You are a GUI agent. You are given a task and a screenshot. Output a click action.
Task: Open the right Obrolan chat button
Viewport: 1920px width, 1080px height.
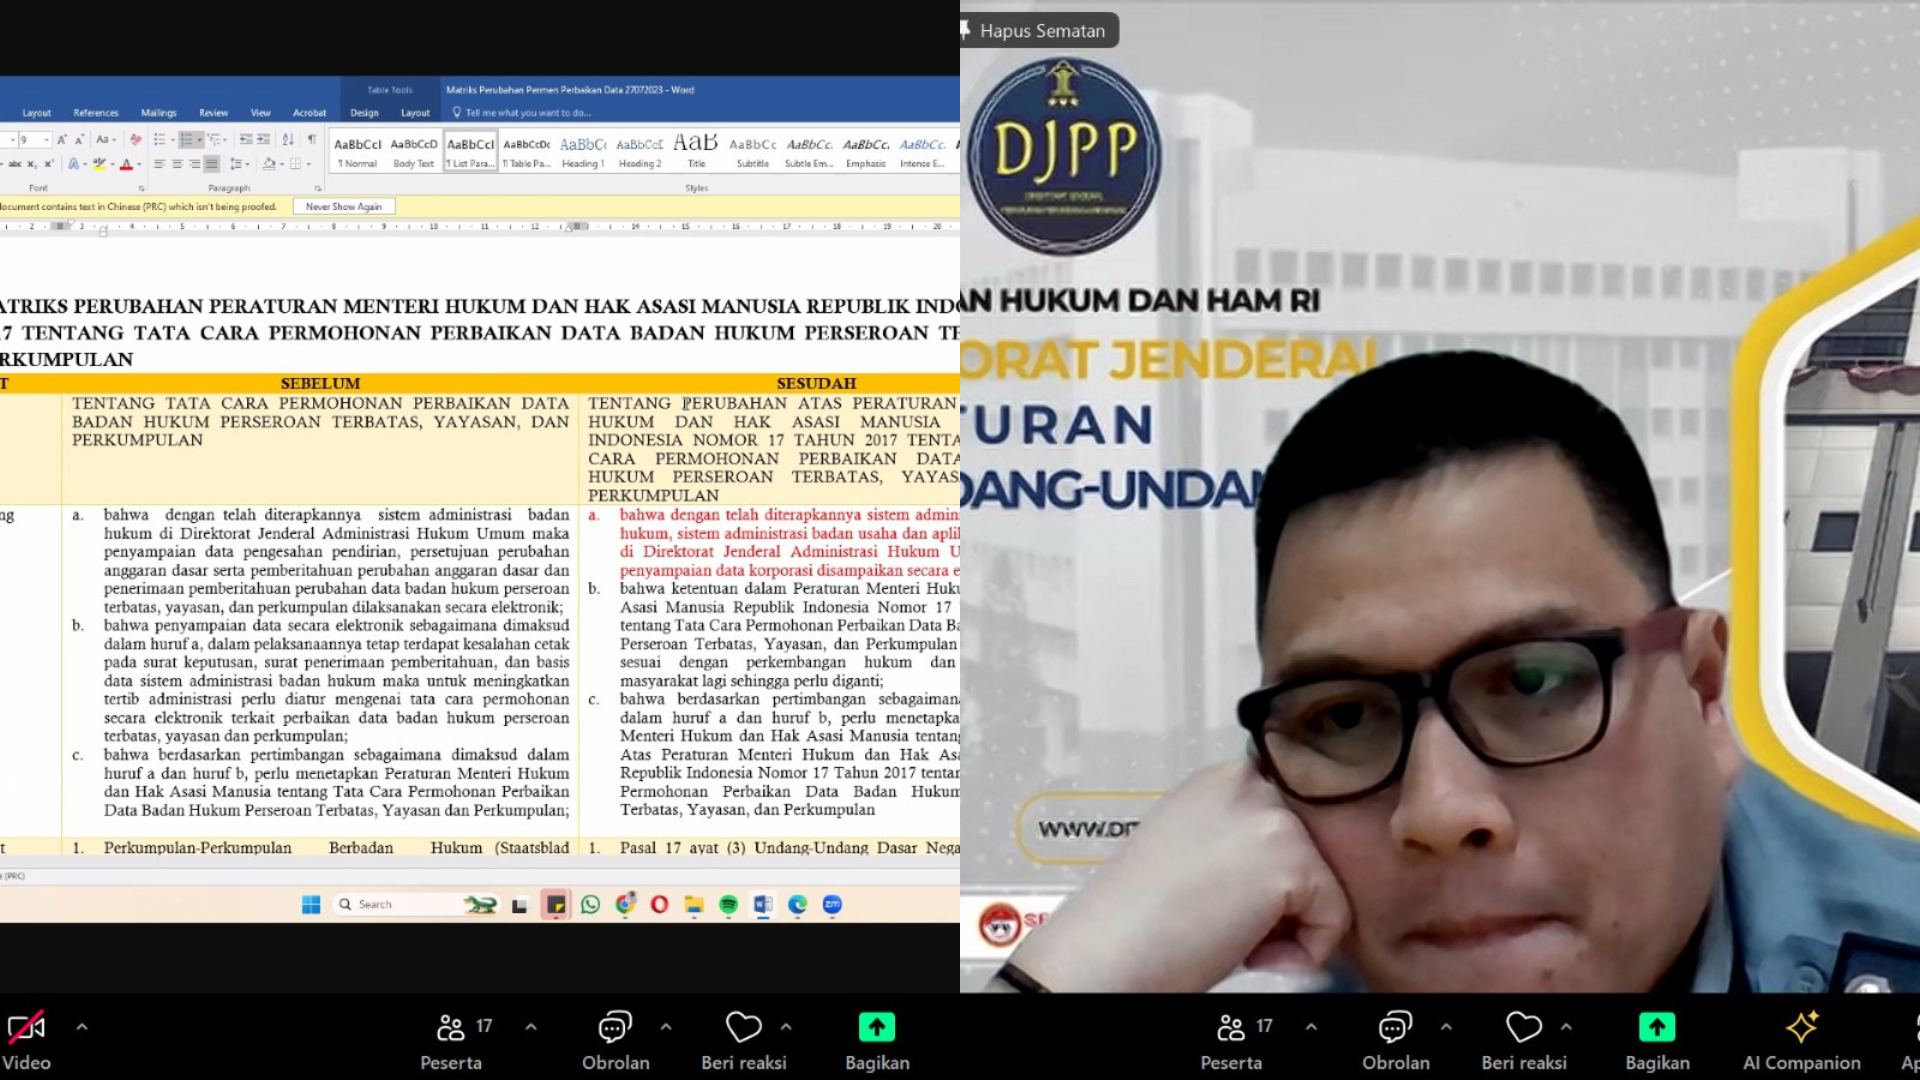[1395, 1040]
